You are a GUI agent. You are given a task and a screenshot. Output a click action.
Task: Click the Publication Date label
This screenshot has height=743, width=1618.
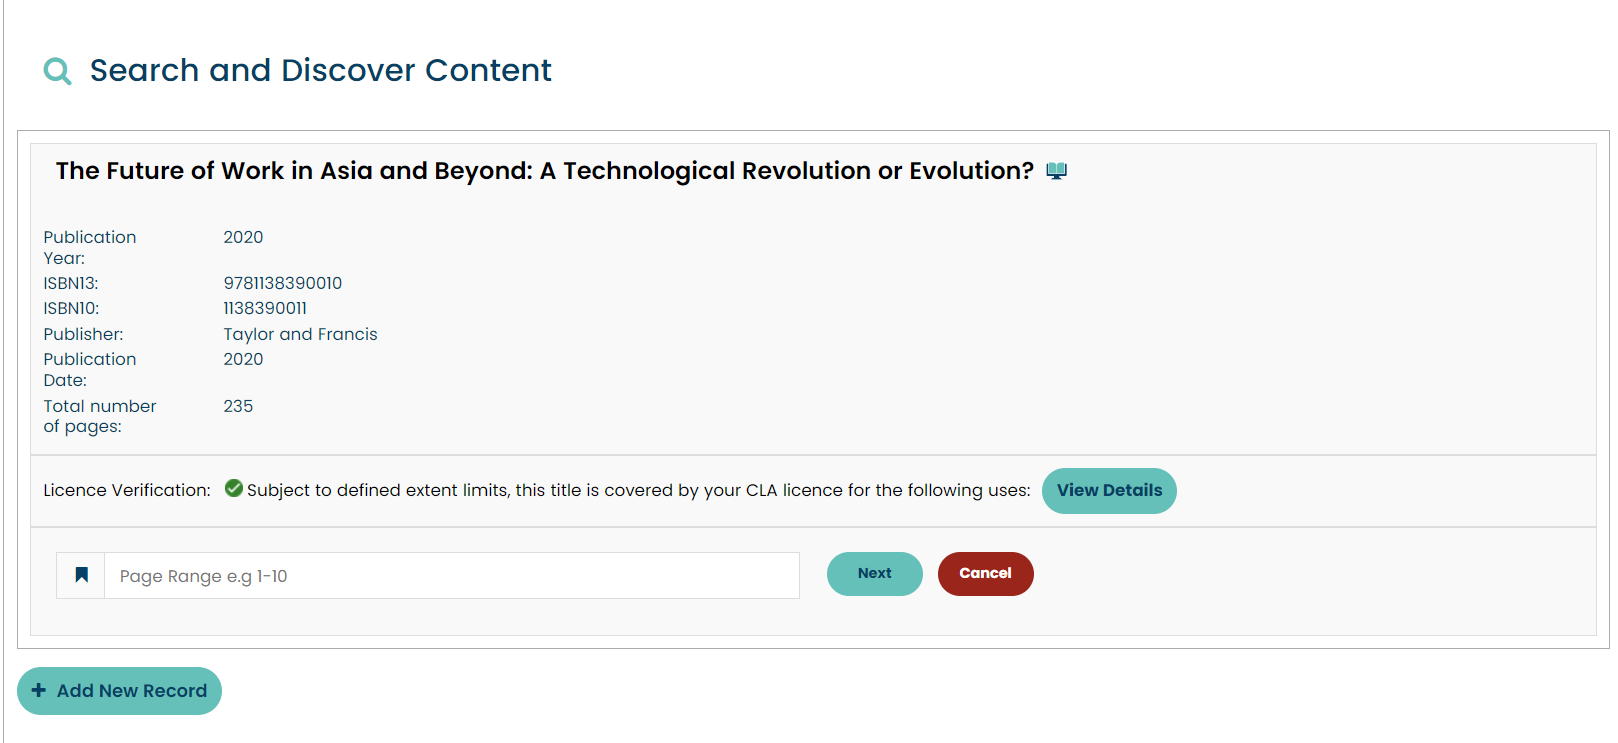tap(89, 369)
